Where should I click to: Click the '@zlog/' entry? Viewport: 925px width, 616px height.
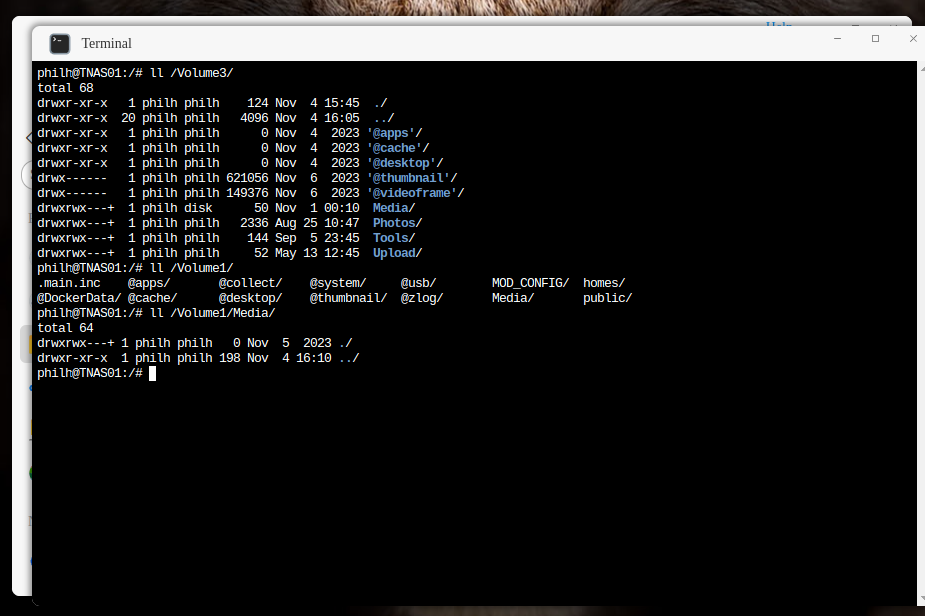[x=422, y=298]
